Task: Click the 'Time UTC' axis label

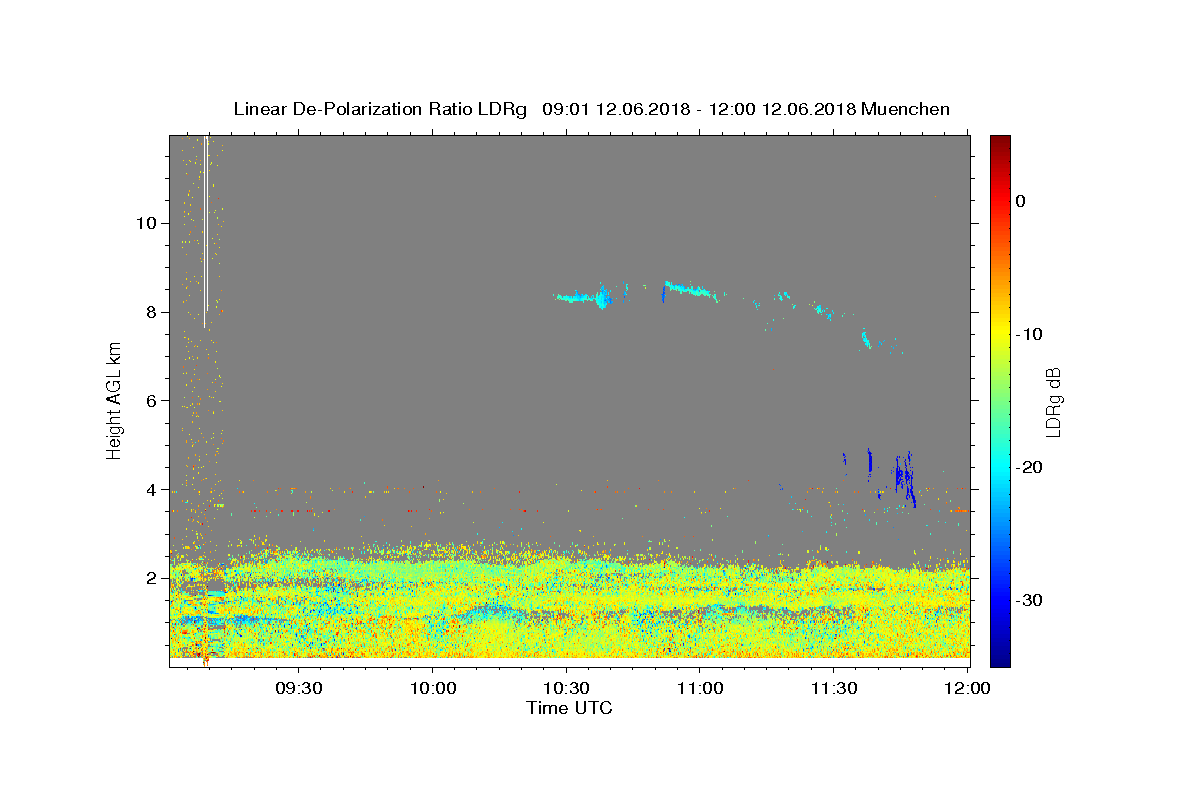Action: [569, 708]
